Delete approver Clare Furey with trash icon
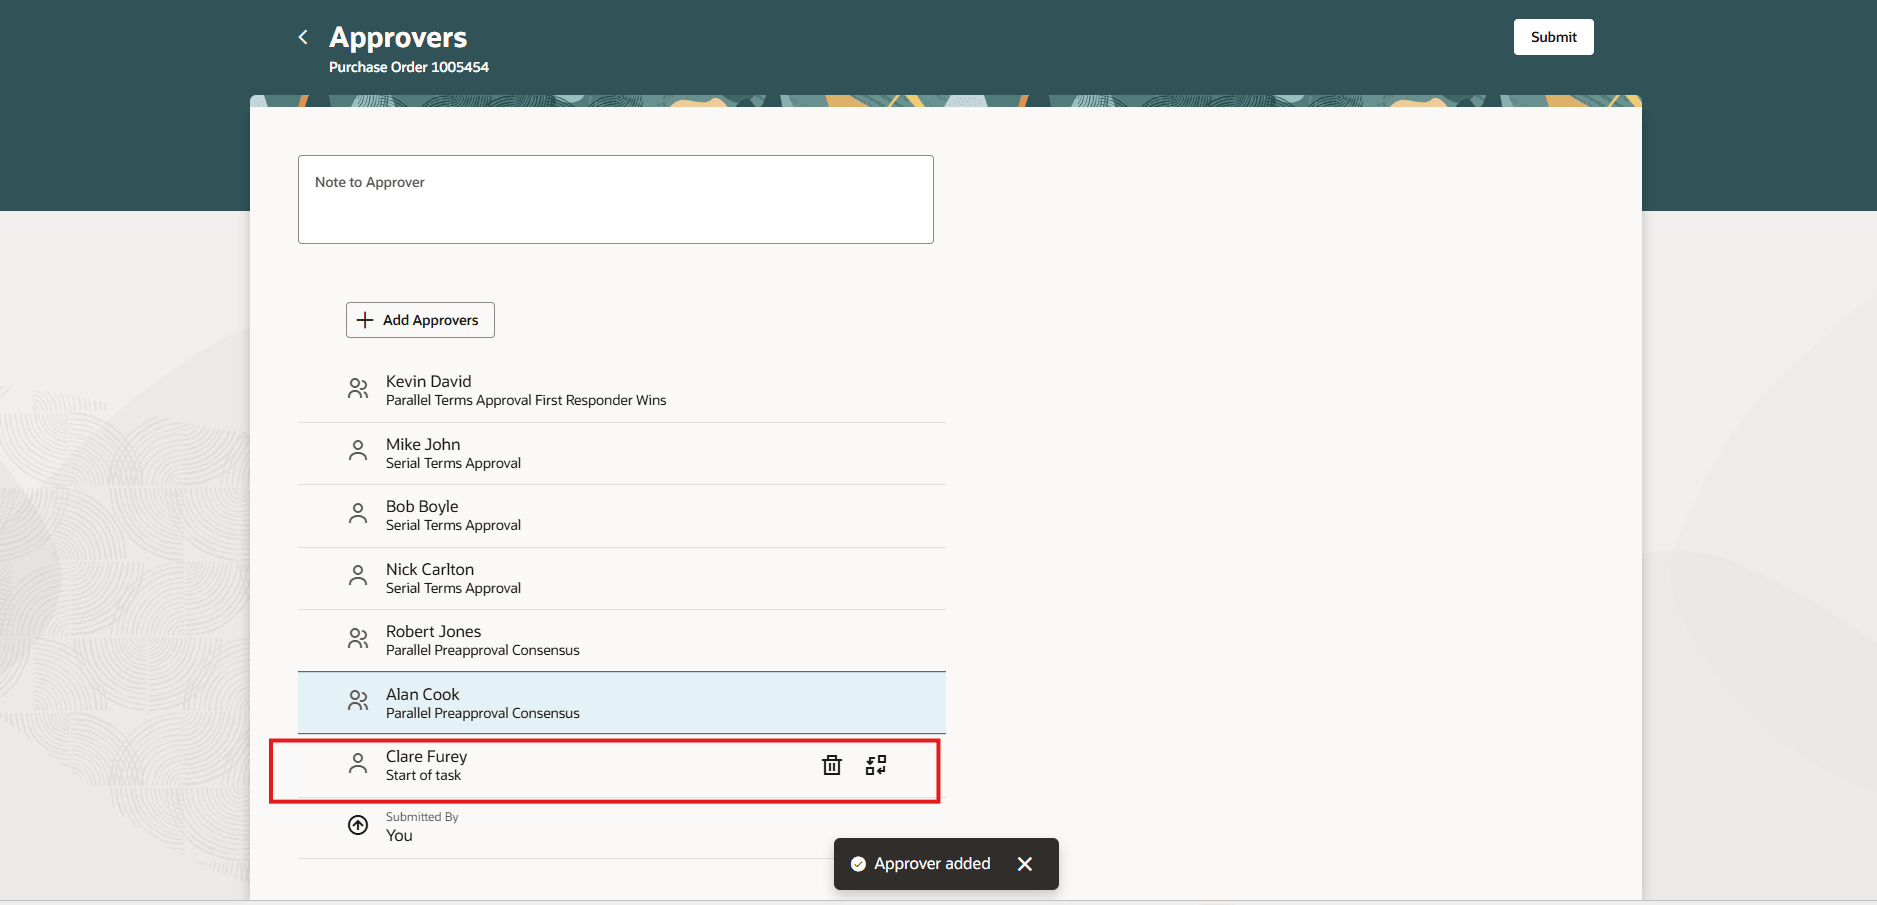 click(x=832, y=765)
